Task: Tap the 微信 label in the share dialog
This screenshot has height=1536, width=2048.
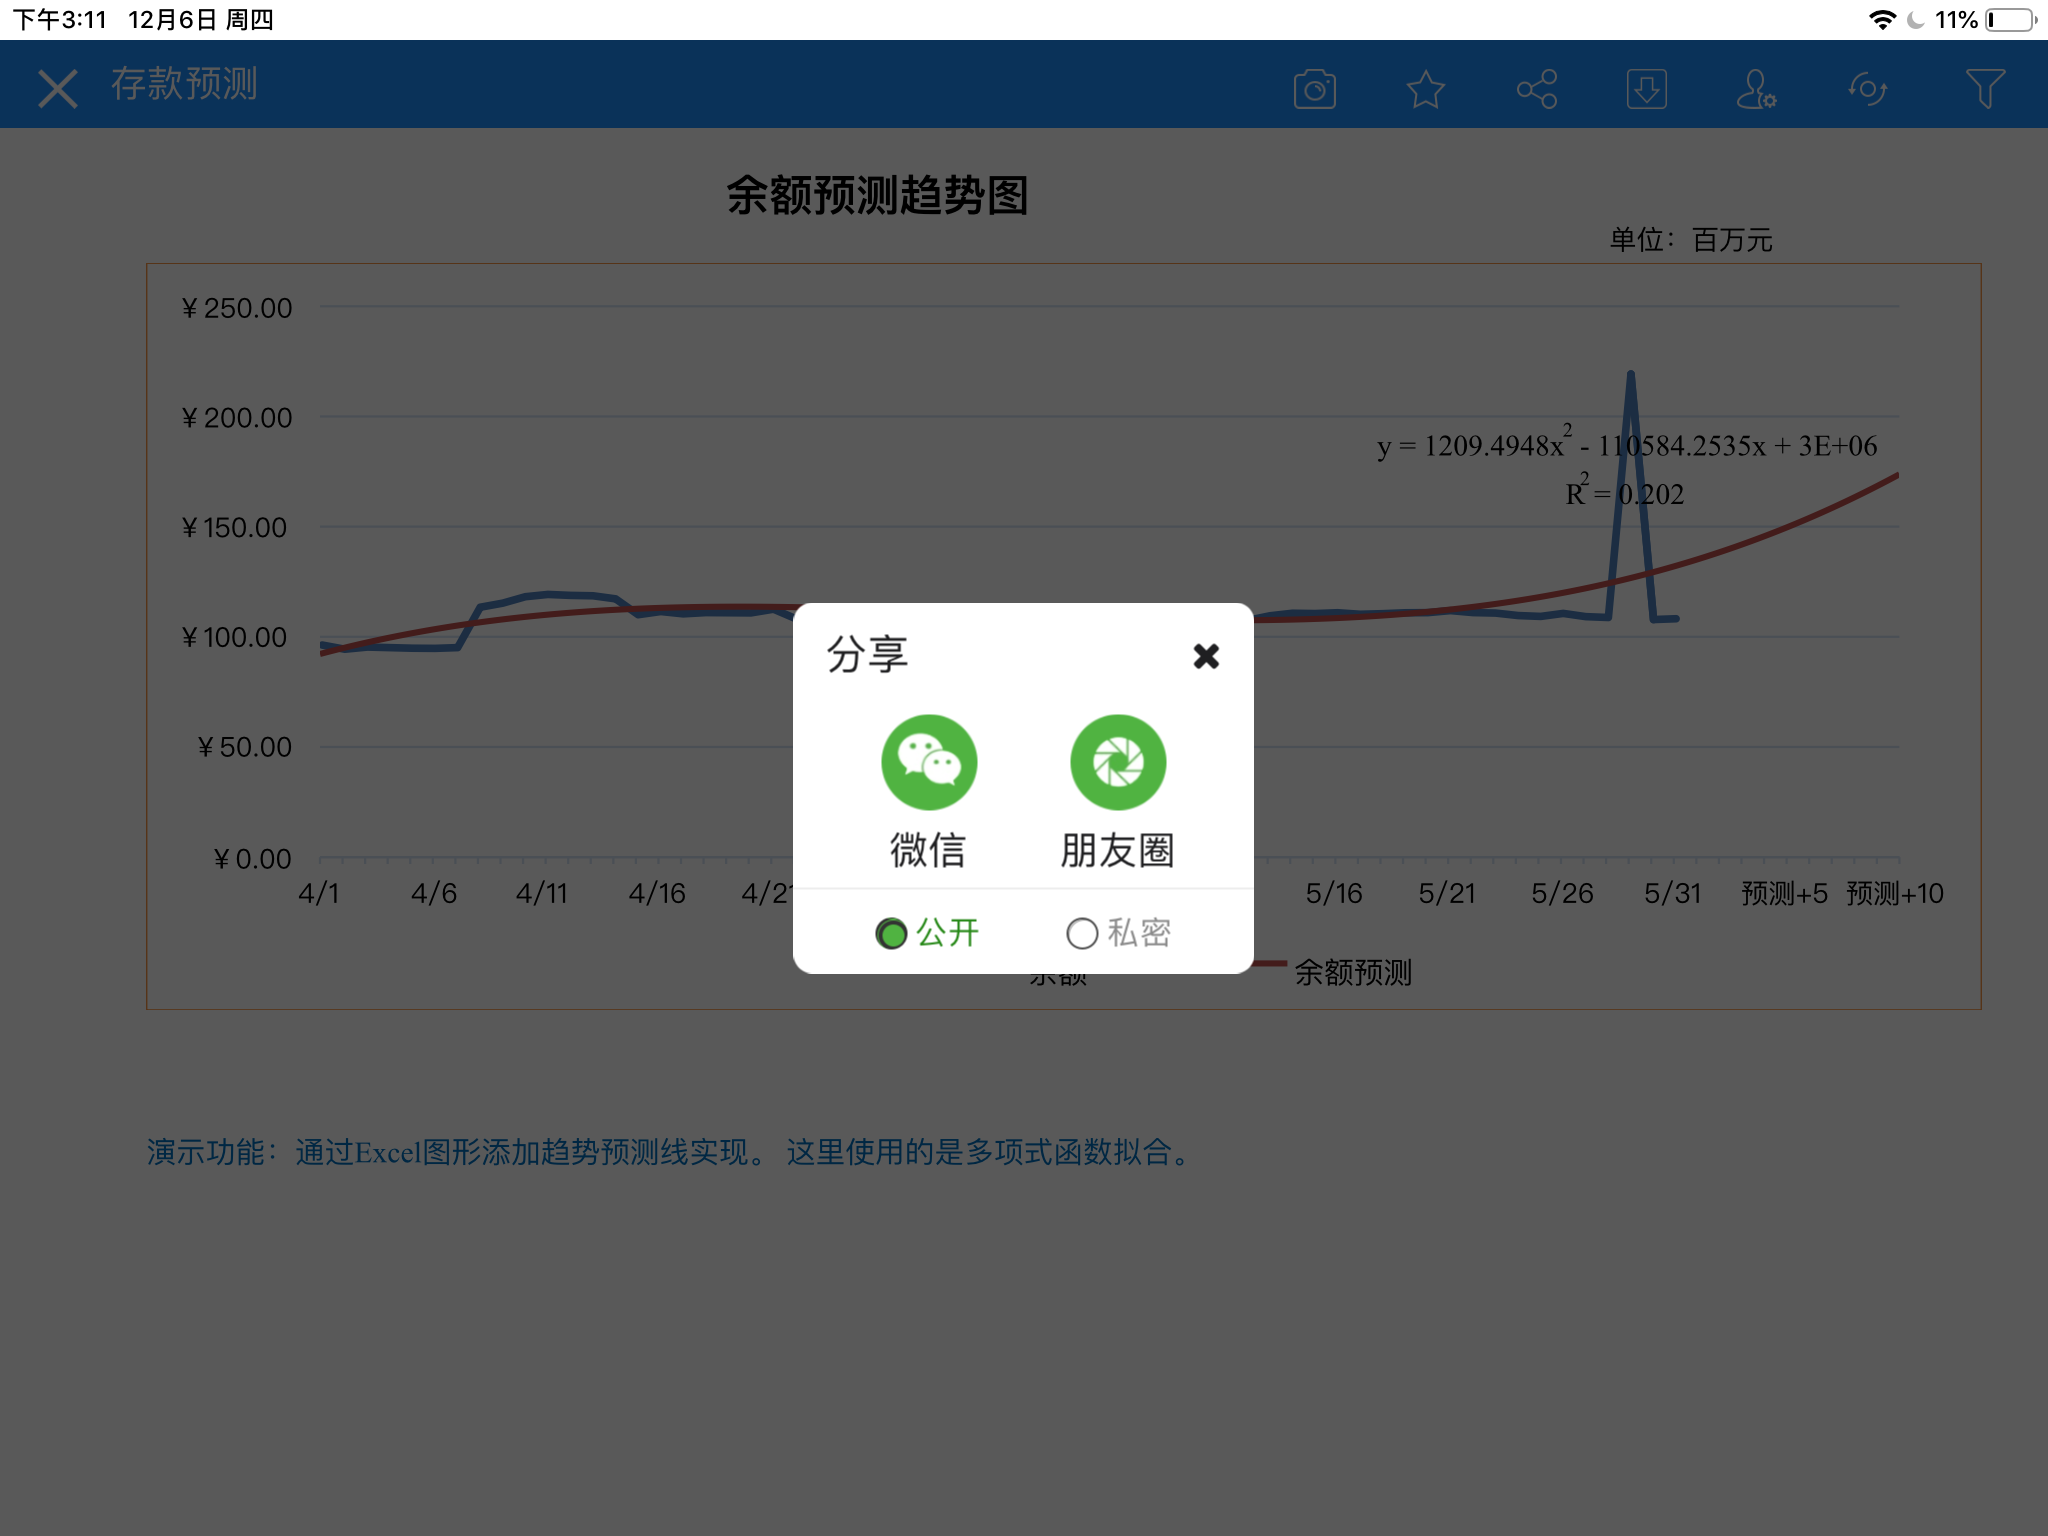Action: (x=928, y=850)
